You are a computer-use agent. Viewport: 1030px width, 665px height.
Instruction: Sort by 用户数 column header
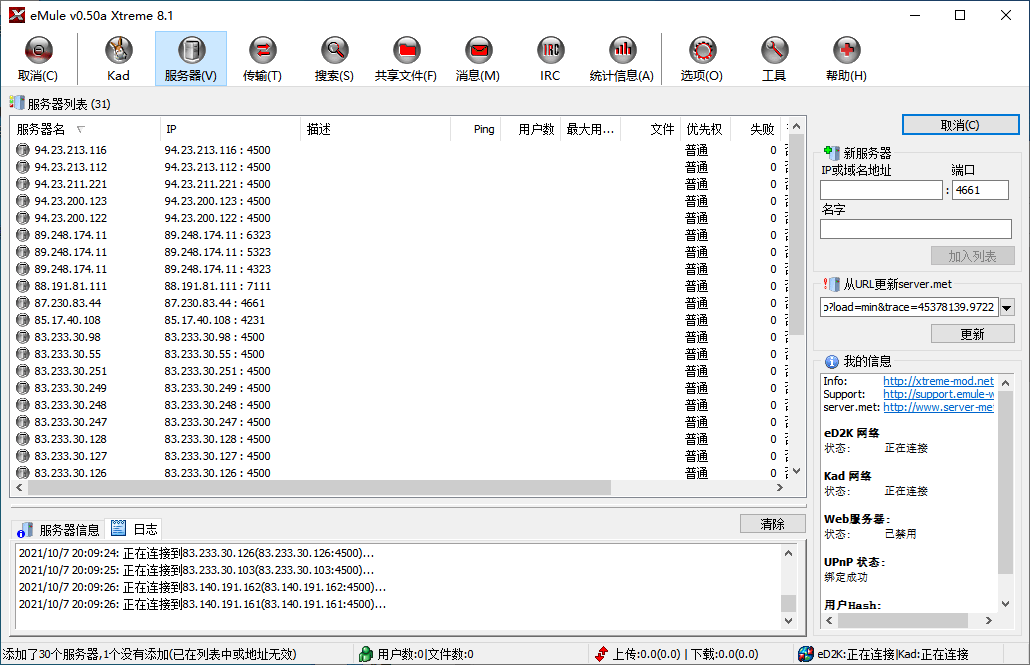(x=531, y=129)
